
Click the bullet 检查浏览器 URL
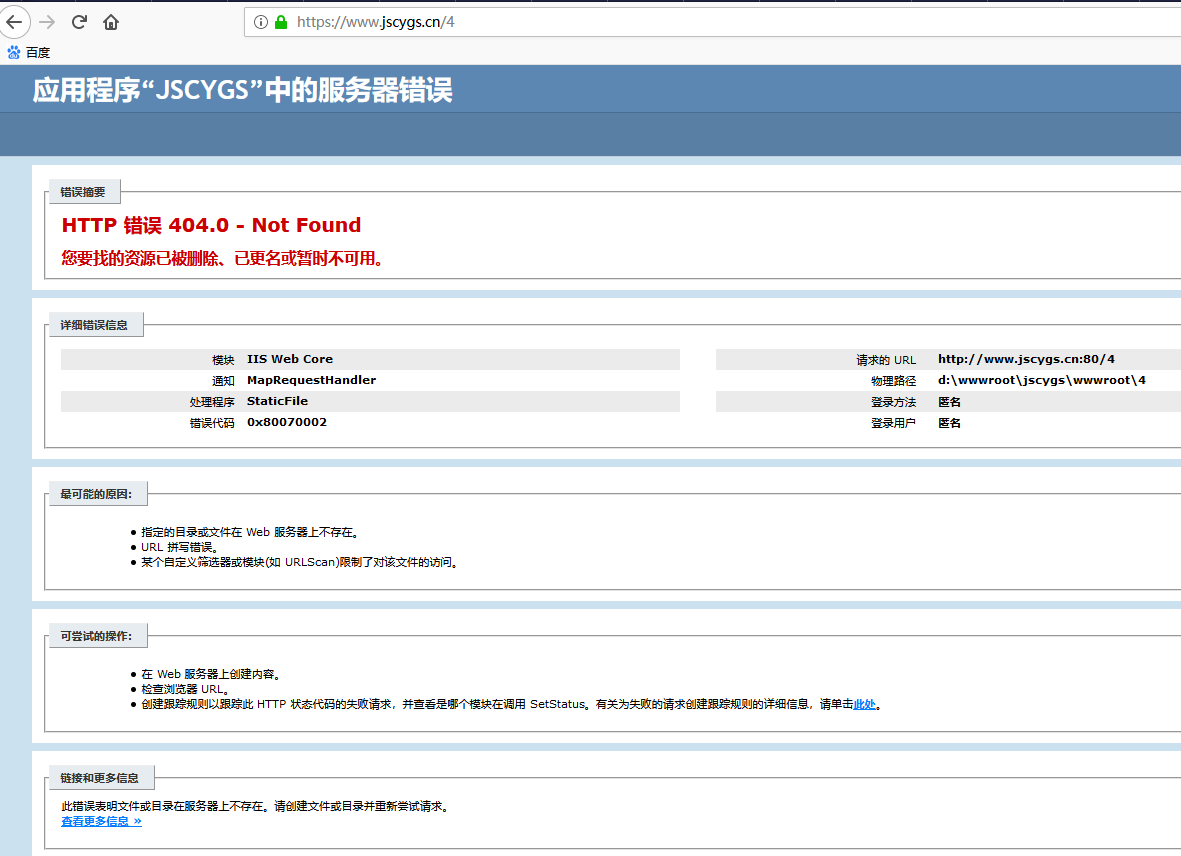click(185, 690)
